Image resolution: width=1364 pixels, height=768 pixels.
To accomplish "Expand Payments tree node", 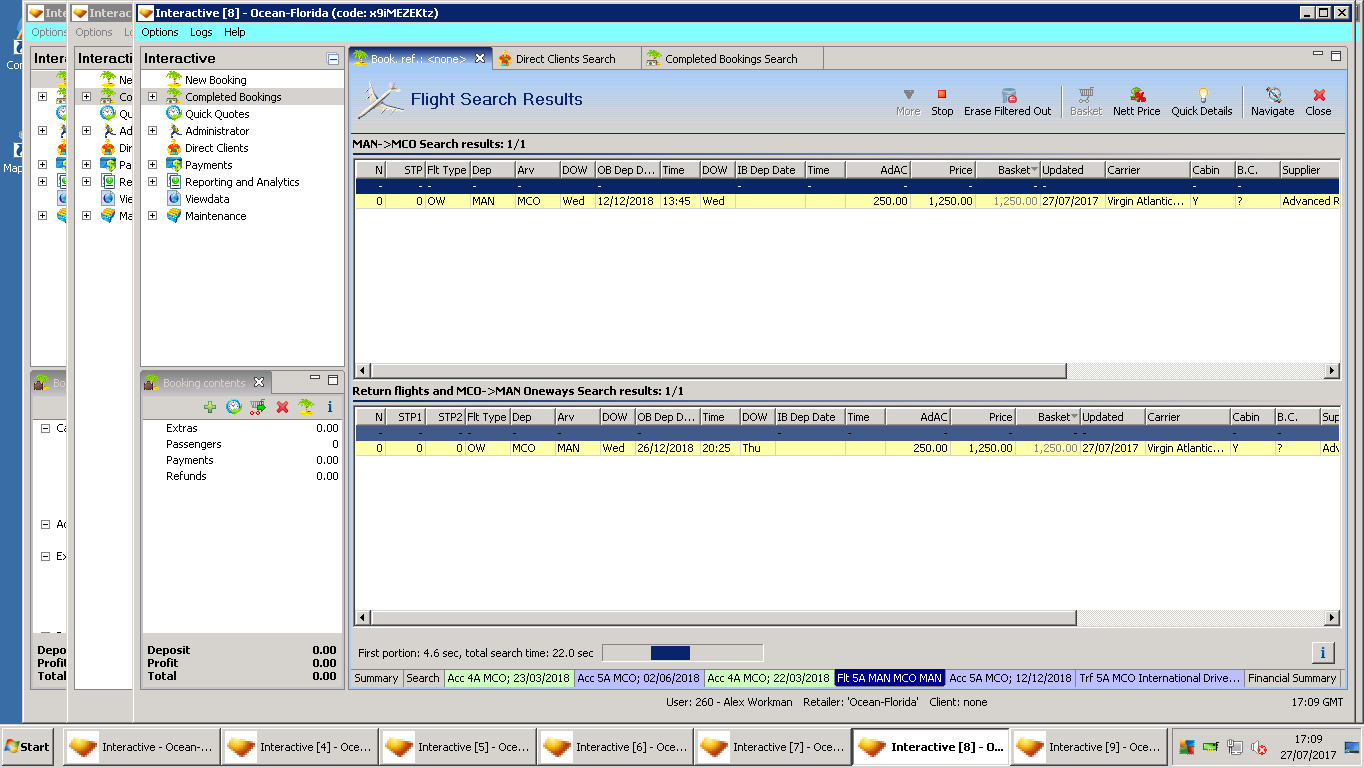I will click(153, 165).
